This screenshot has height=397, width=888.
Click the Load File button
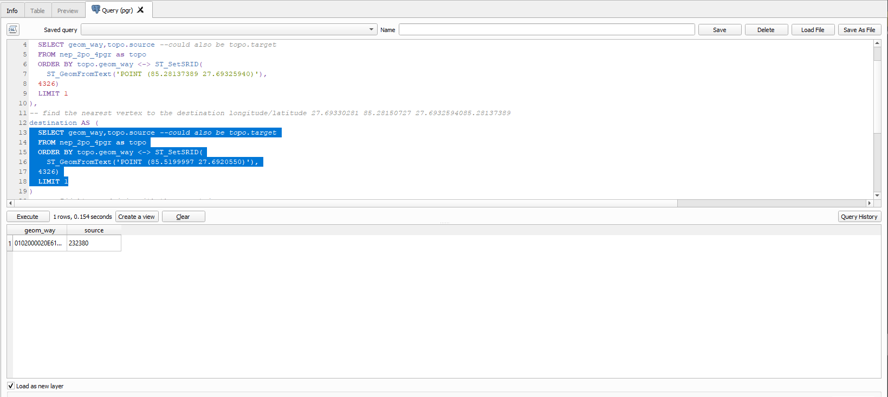point(813,29)
